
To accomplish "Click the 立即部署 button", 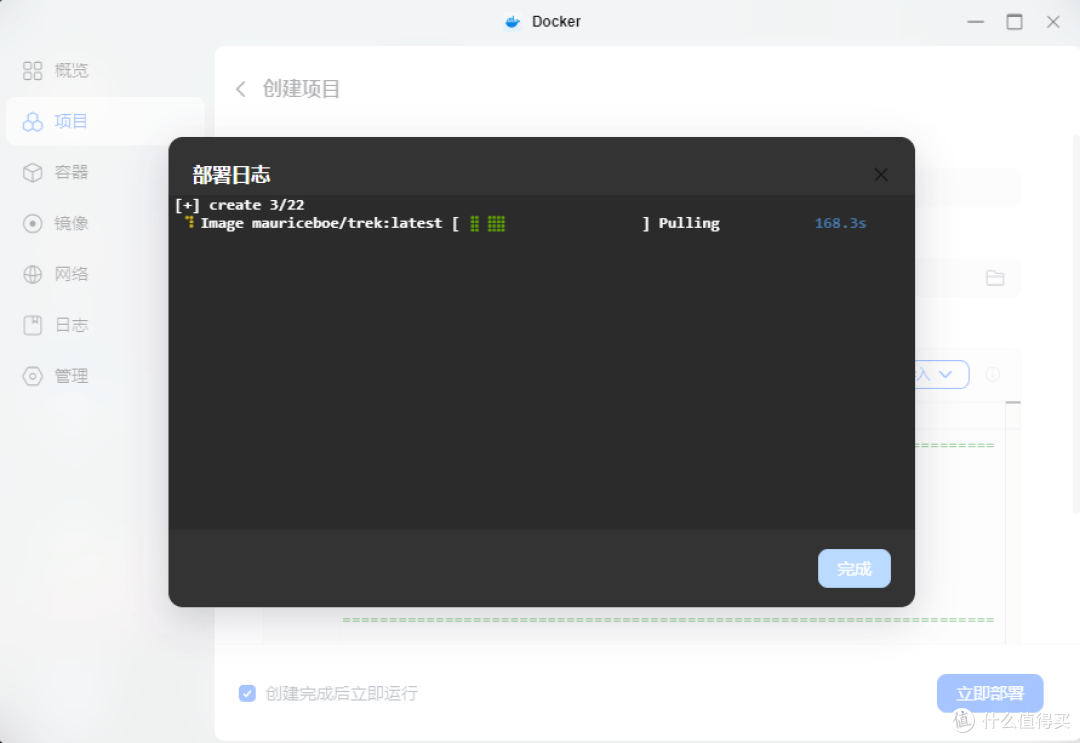I will 990,693.
